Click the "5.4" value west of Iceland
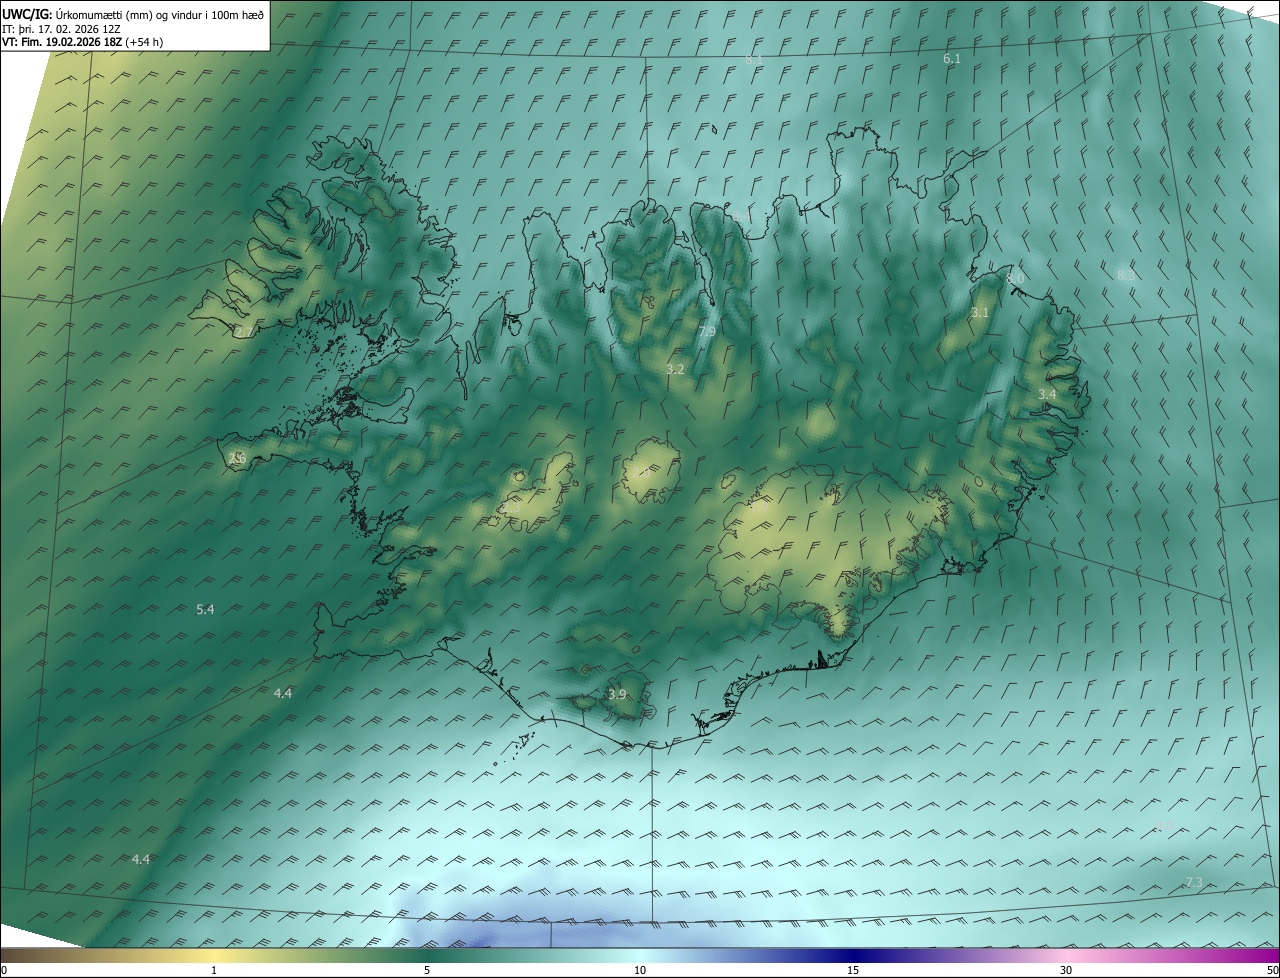1280x978 pixels. click(x=205, y=609)
